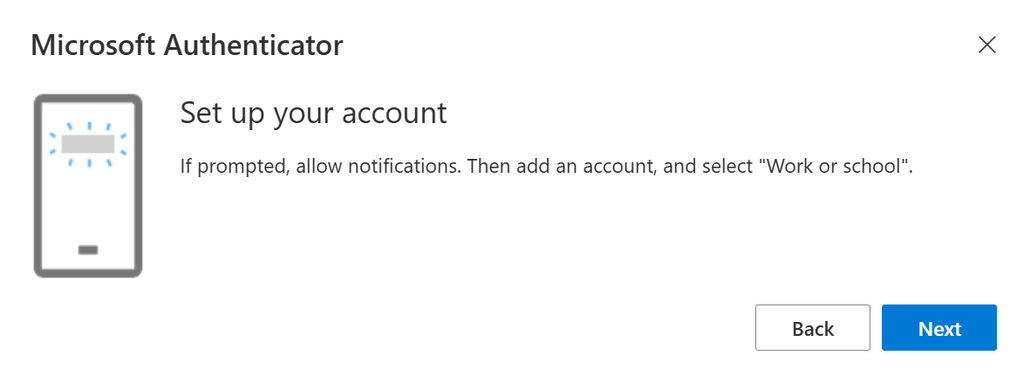Click blue rays left of notification banner
The height and width of the screenshot is (377, 1024).
(54, 144)
